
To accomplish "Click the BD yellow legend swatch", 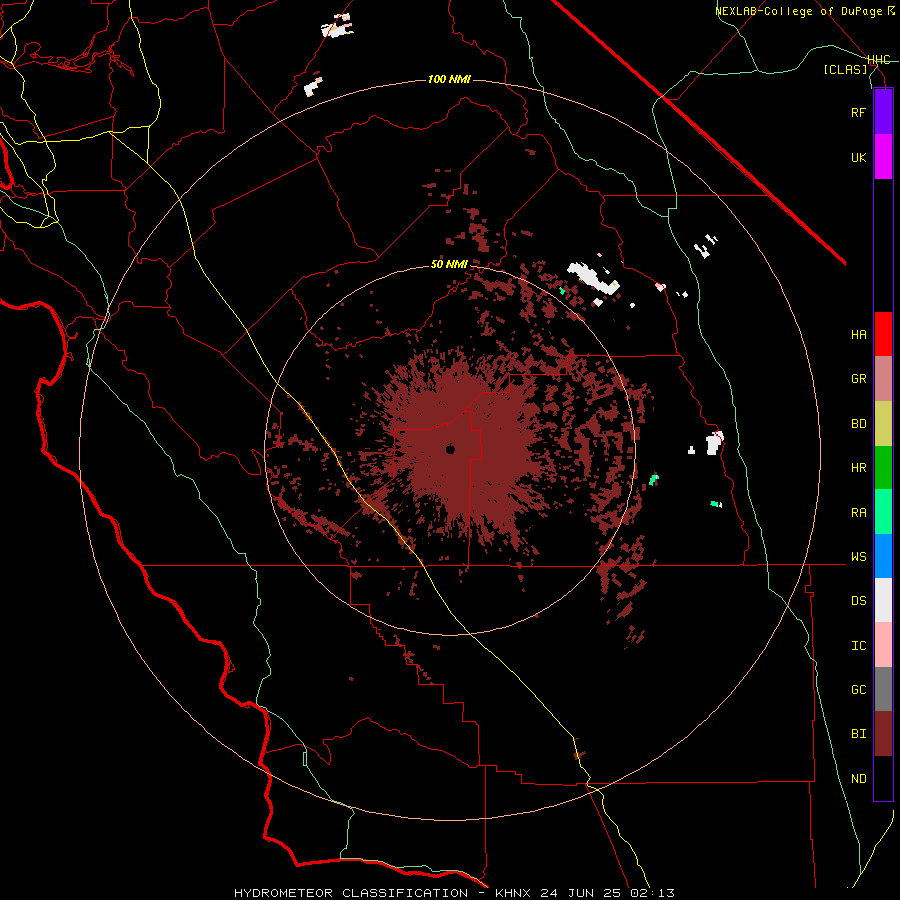I will click(883, 424).
